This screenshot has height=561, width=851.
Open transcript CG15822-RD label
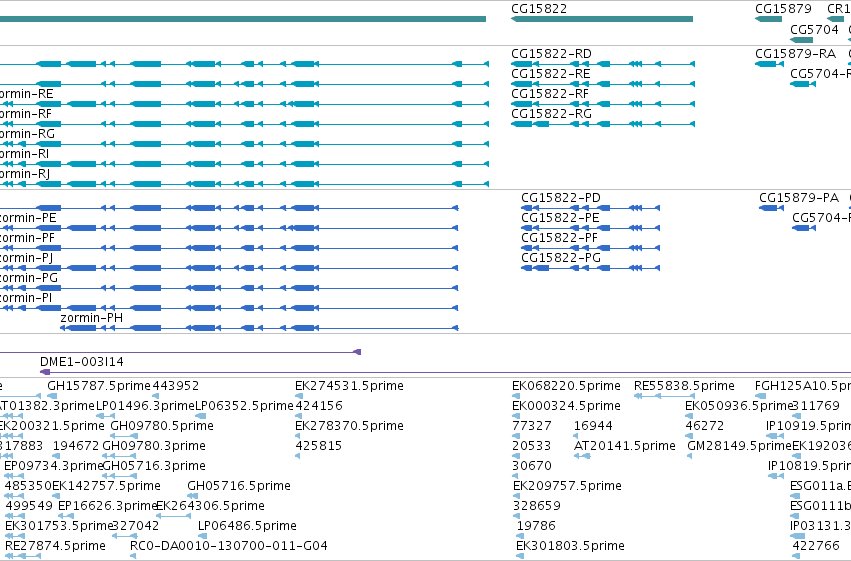pos(551,54)
